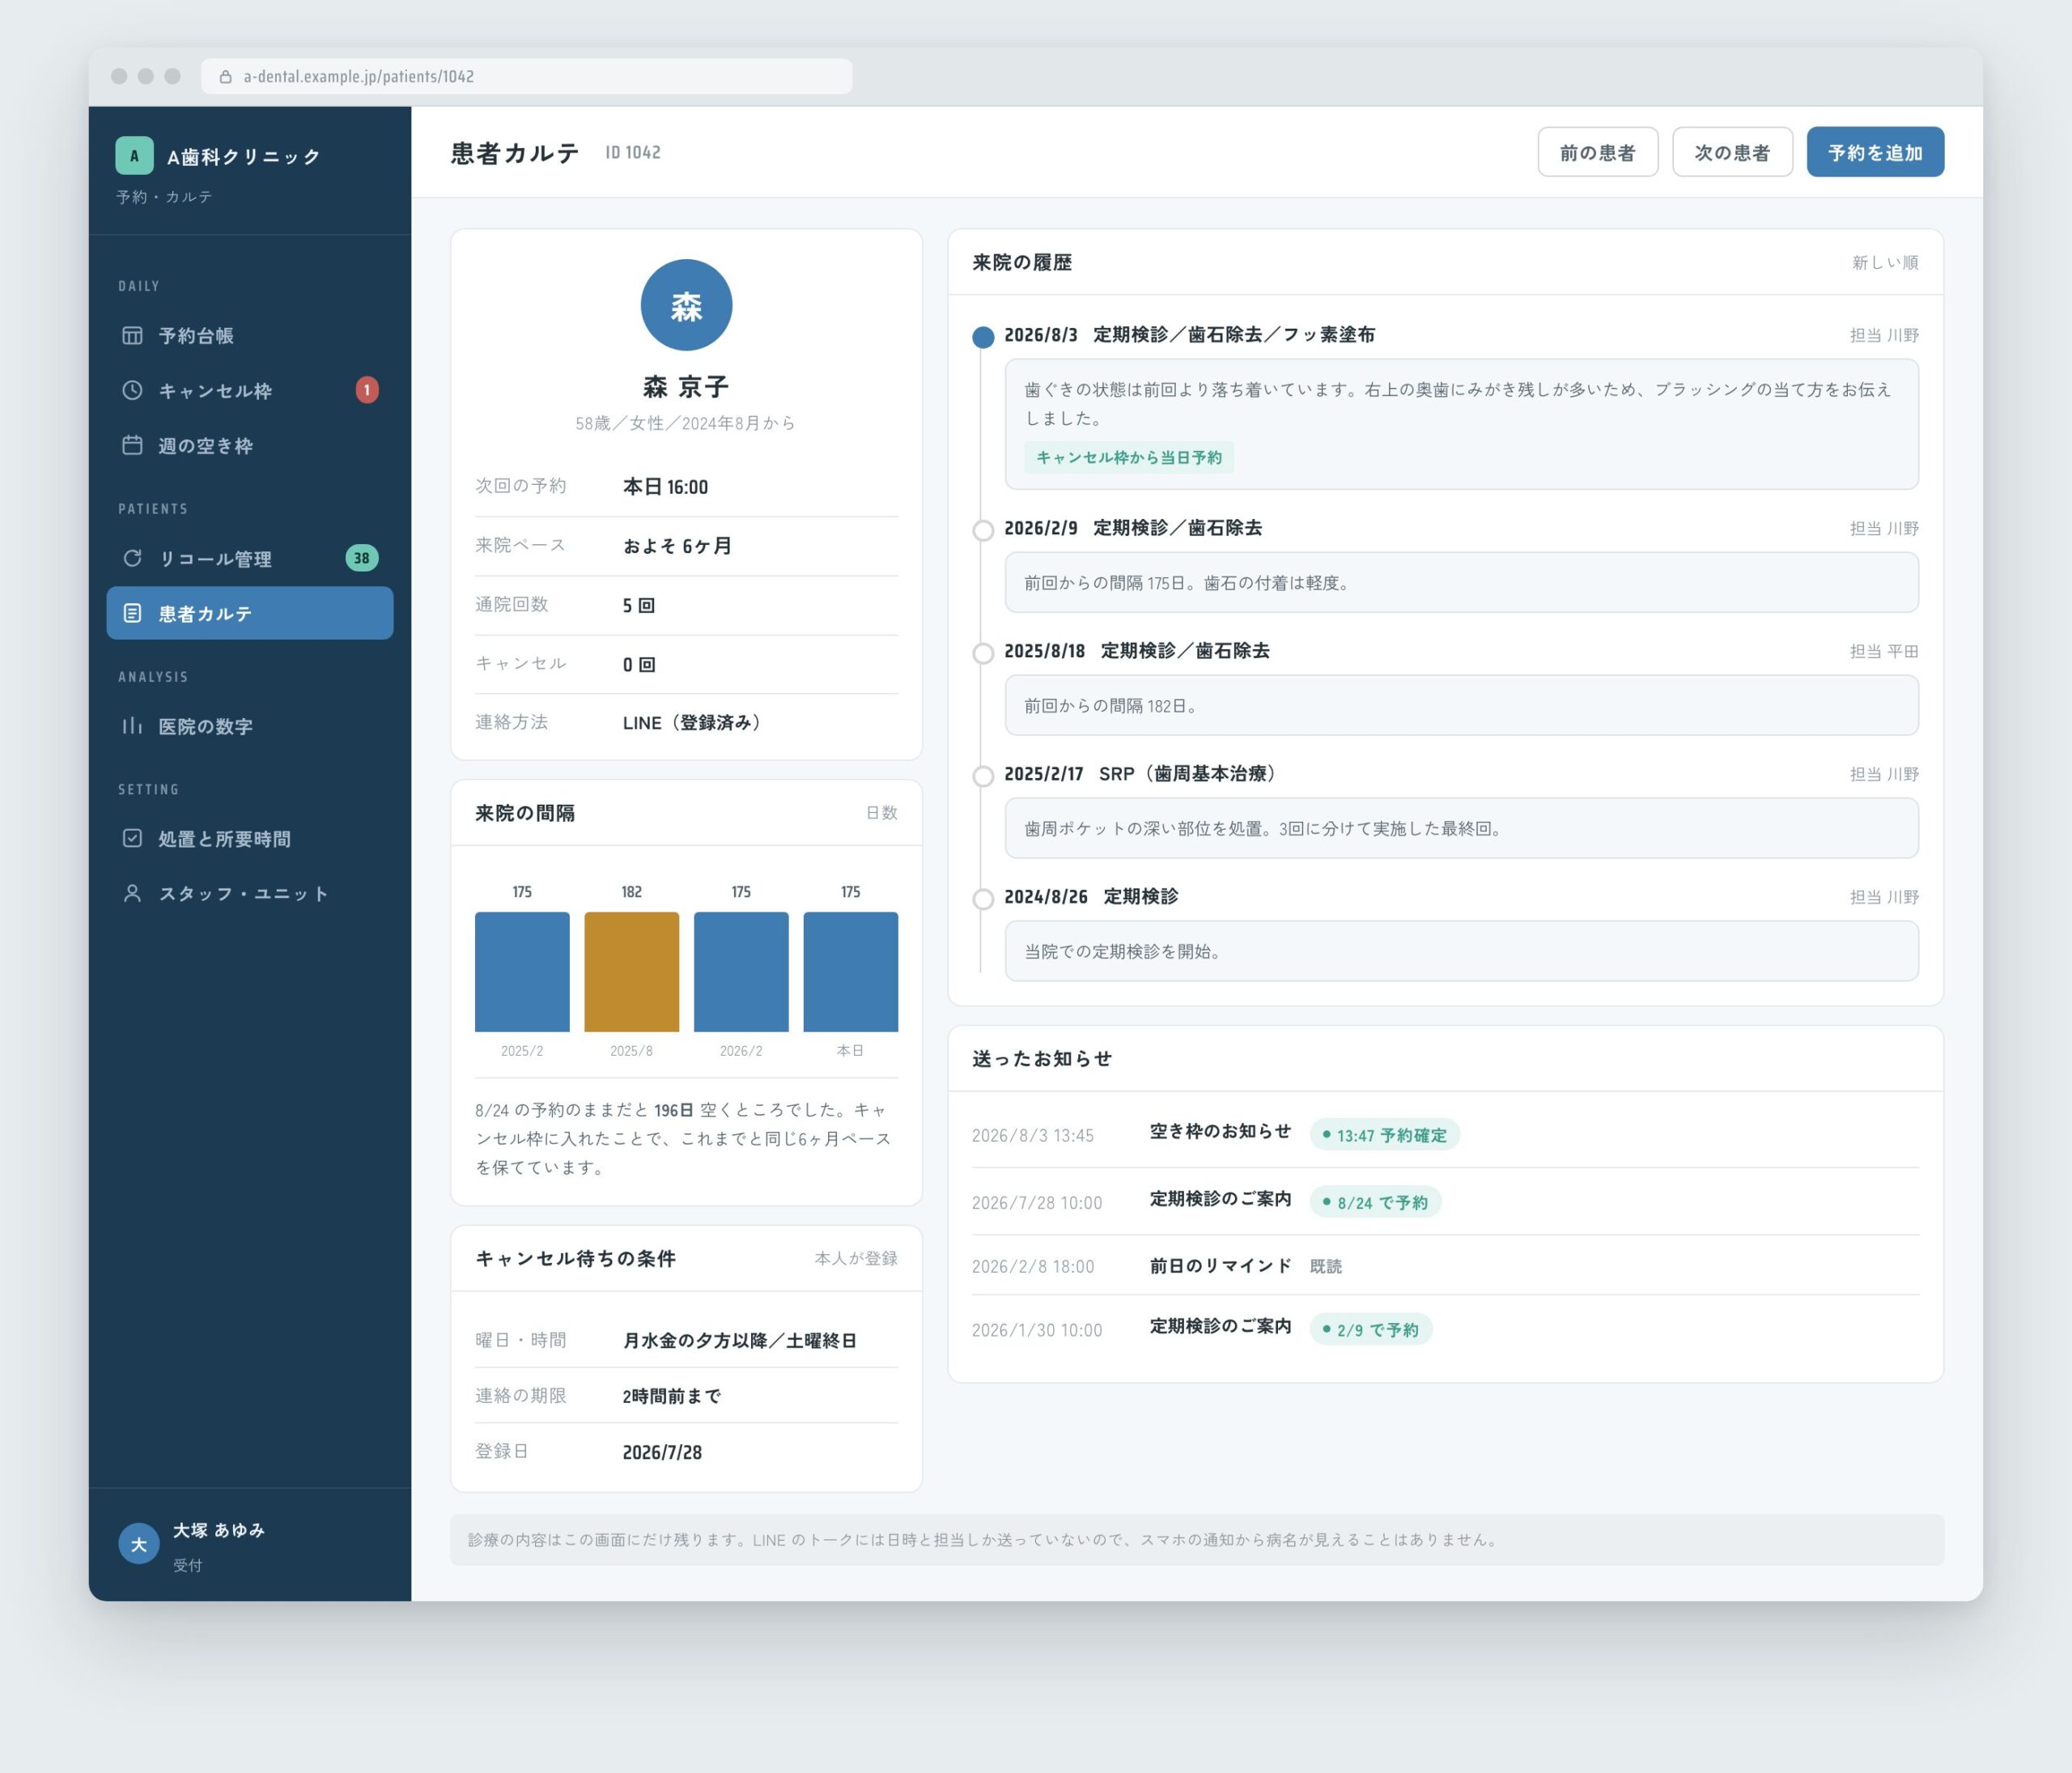Open the 患者カルテ sidebar item

pyautogui.click(x=250, y=613)
